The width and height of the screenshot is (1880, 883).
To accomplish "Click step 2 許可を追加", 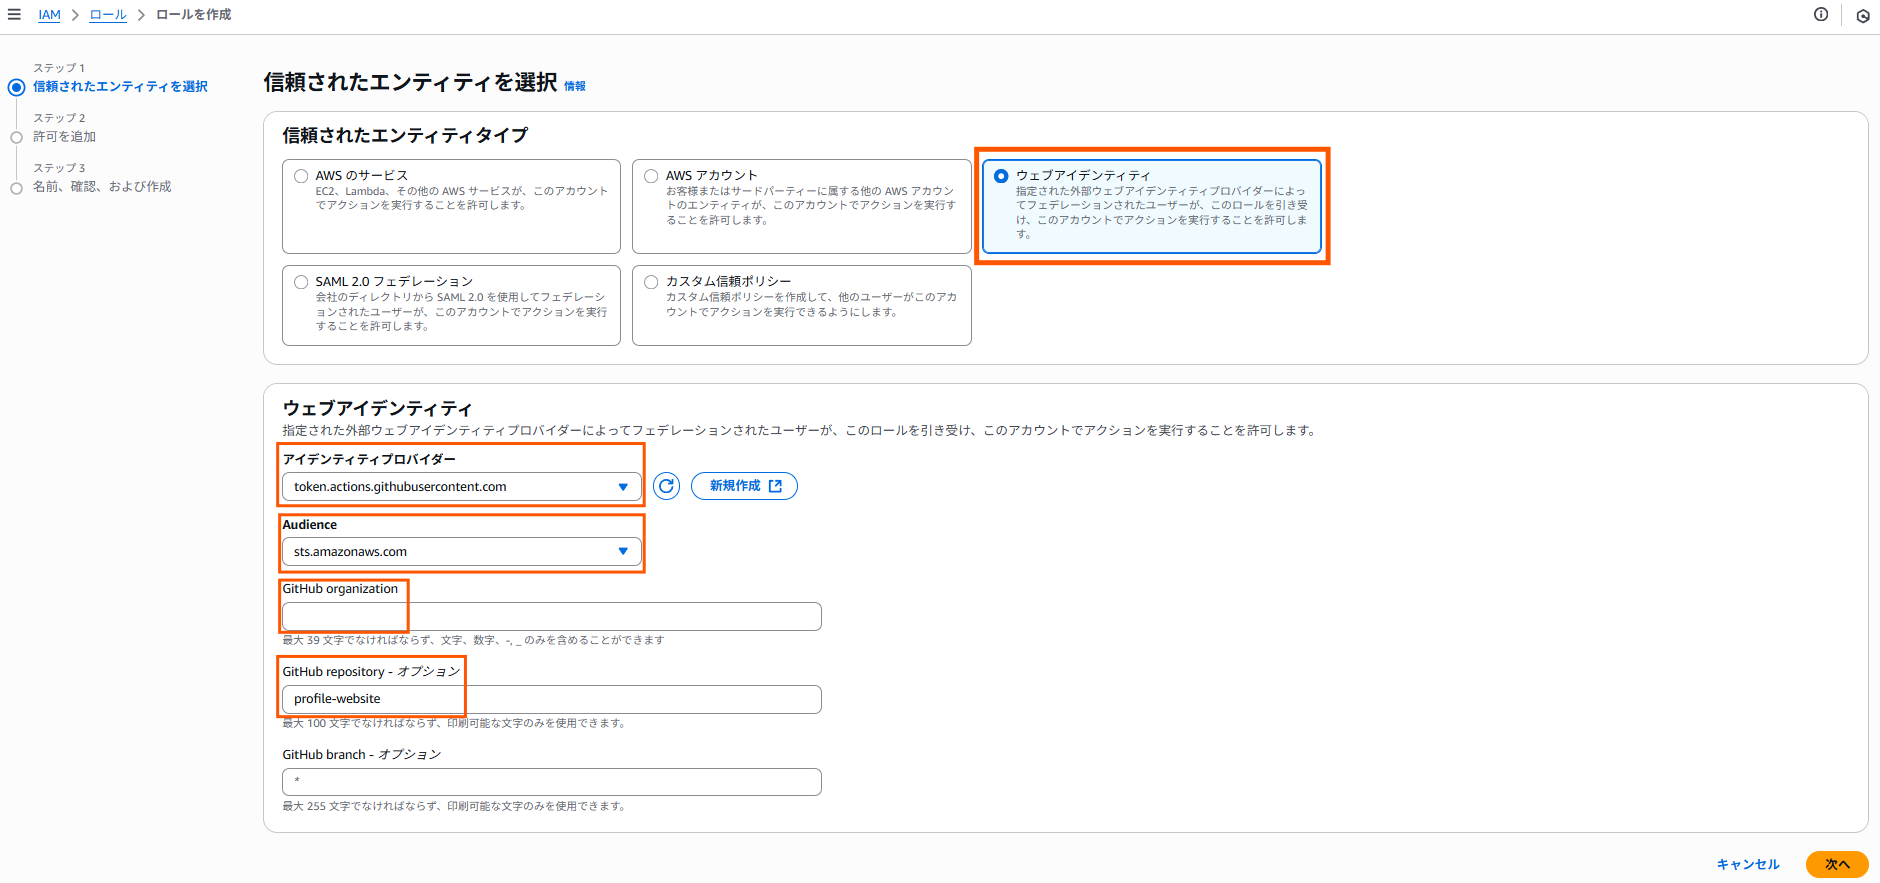I will (x=65, y=137).
